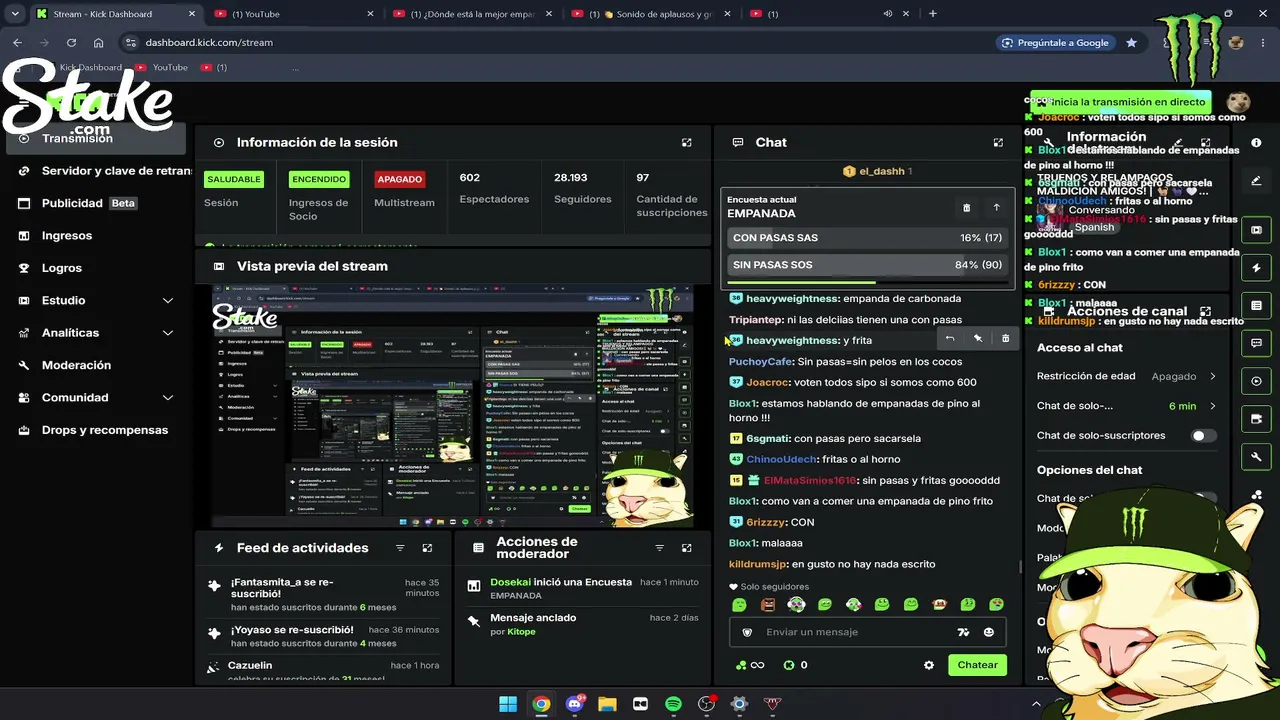Delete the 'y frita' chat message
The height and width of the screenshot is (720, 1280).
pyautogui.click(x=1006, y=339)
